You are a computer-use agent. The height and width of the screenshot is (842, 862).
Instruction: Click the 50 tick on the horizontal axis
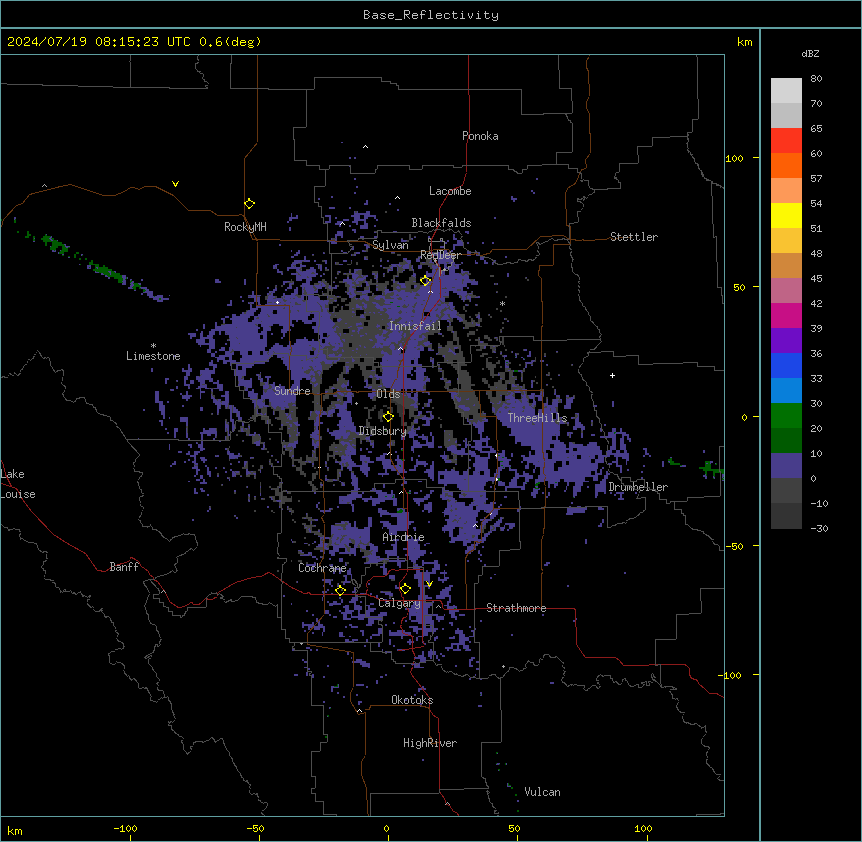tap(514, 828)
